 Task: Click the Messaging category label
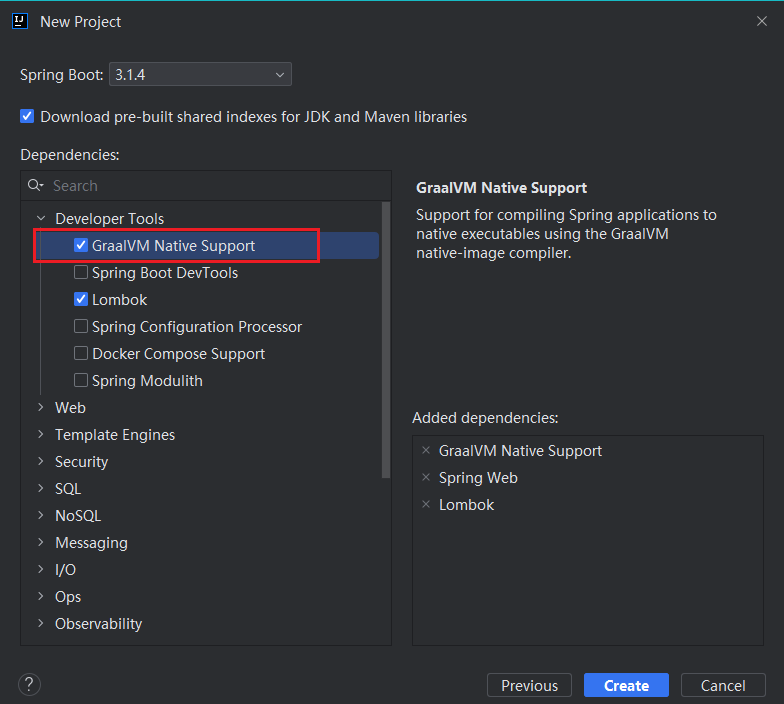coord(92,542)
